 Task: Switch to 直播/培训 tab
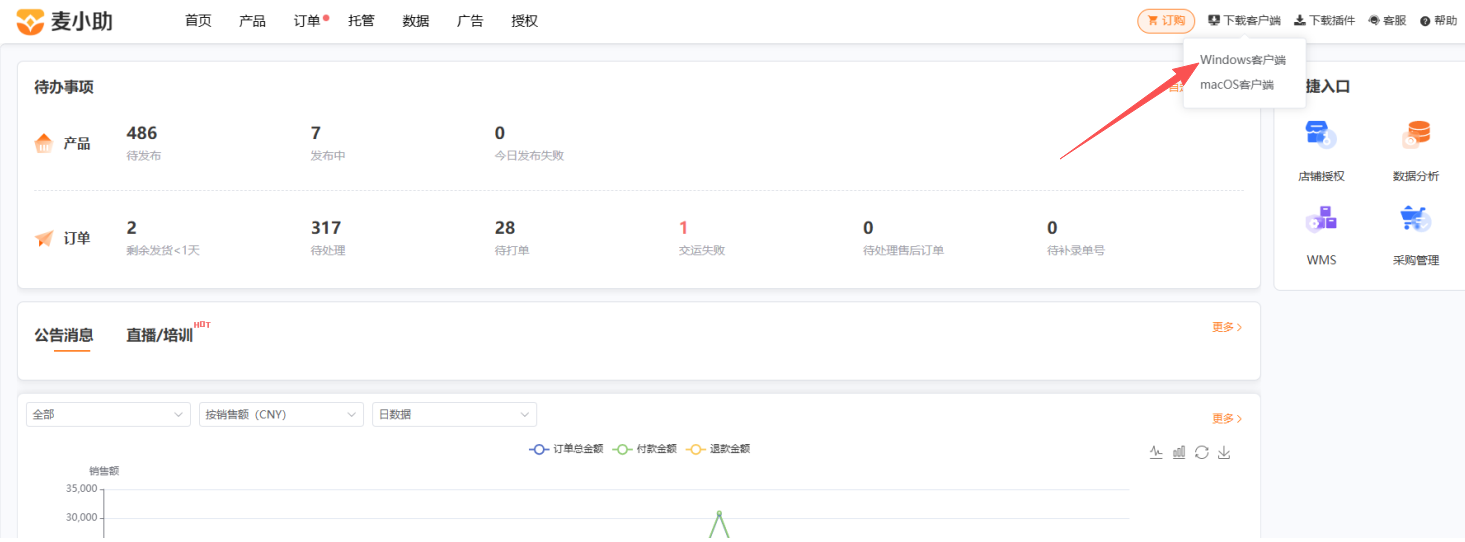[x=159, y=335]
